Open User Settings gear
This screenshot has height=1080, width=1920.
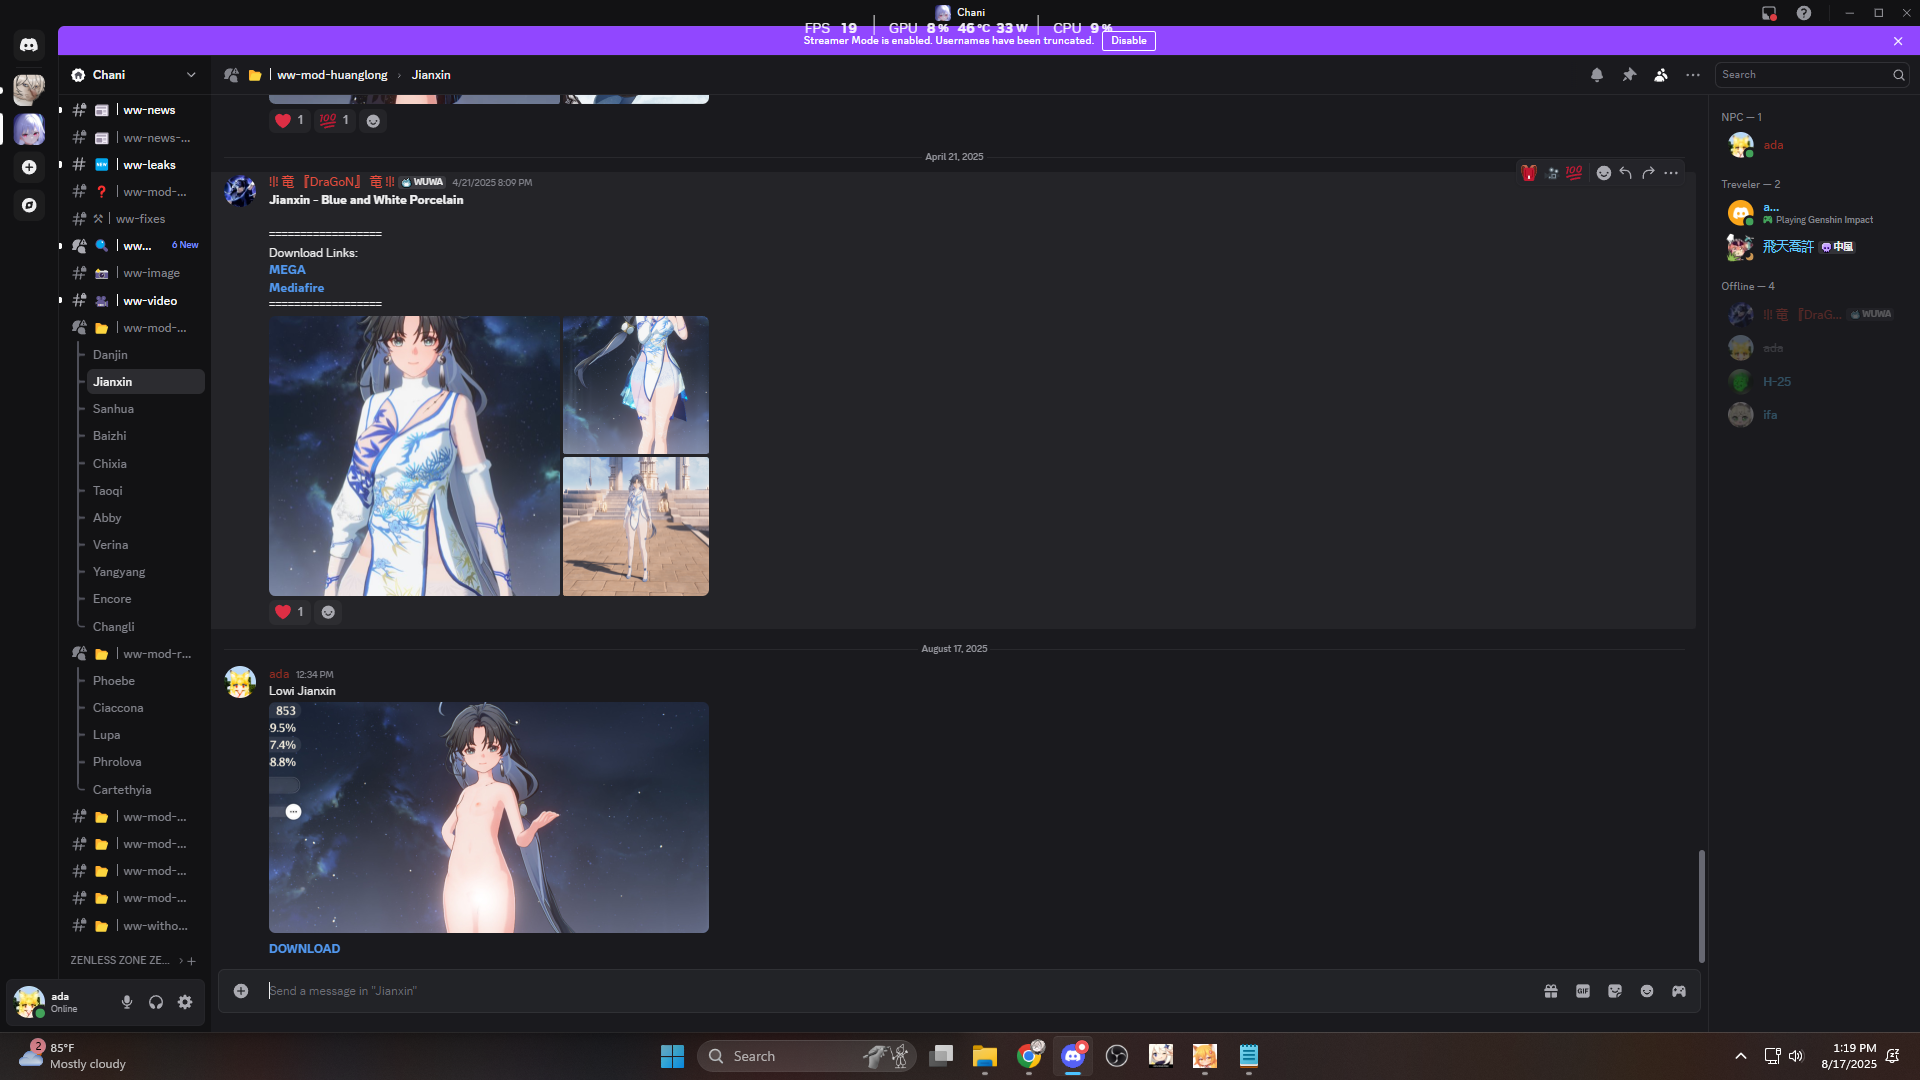point(185,1002)
